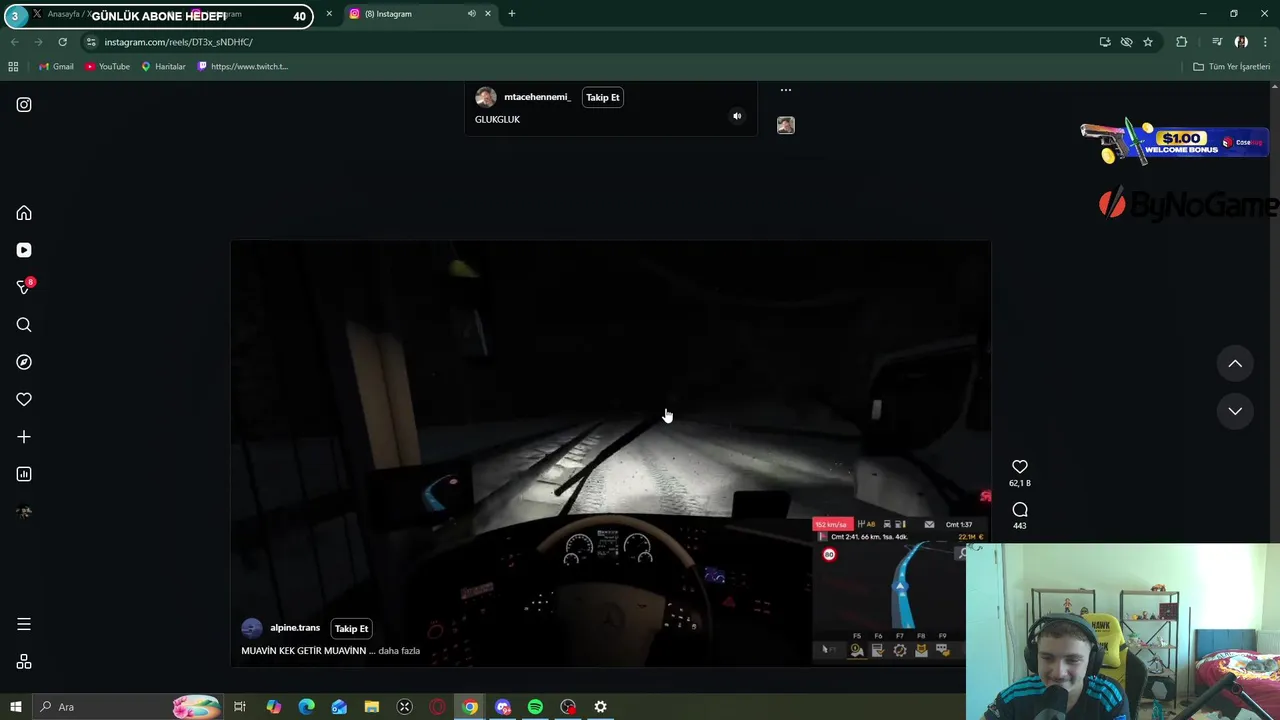Open alpine.trans profile avatar
Viewport: 1280px width, 720px height.
pos(251,628)
